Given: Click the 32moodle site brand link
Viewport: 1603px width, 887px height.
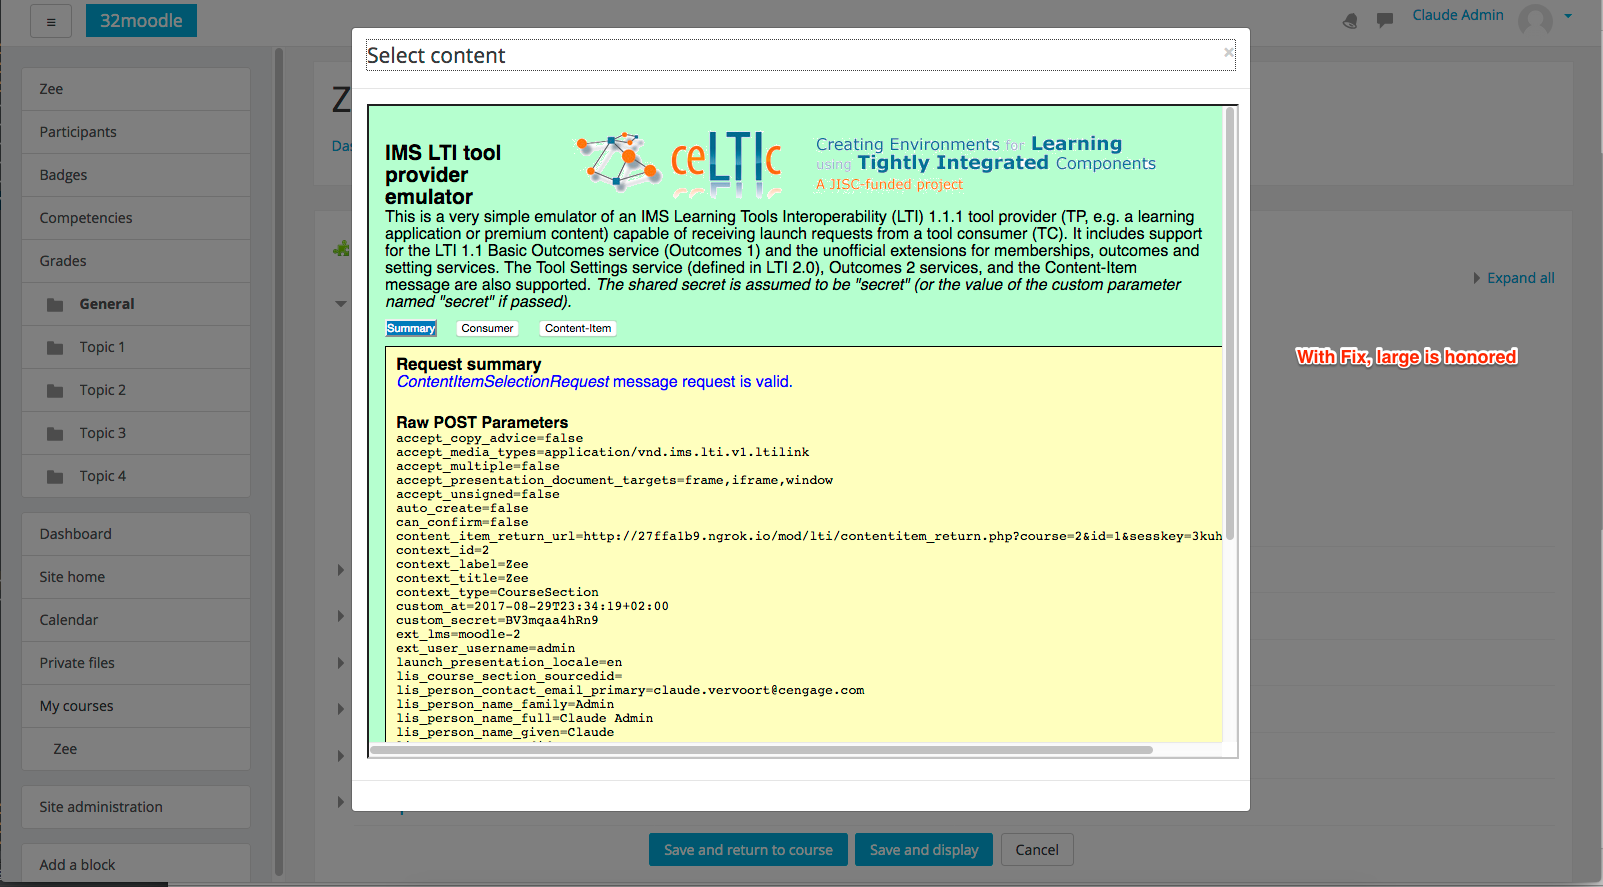Looking at the screenshot, I should tap(141, 20).
